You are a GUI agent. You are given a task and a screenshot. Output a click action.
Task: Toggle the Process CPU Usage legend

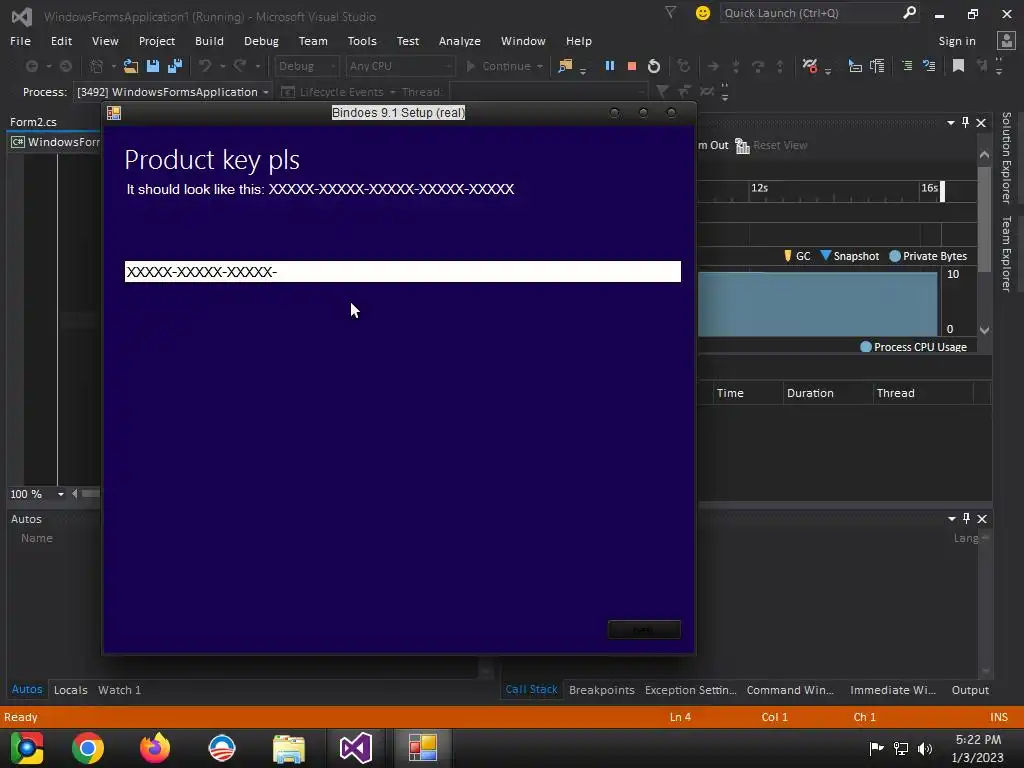(866, 347)
